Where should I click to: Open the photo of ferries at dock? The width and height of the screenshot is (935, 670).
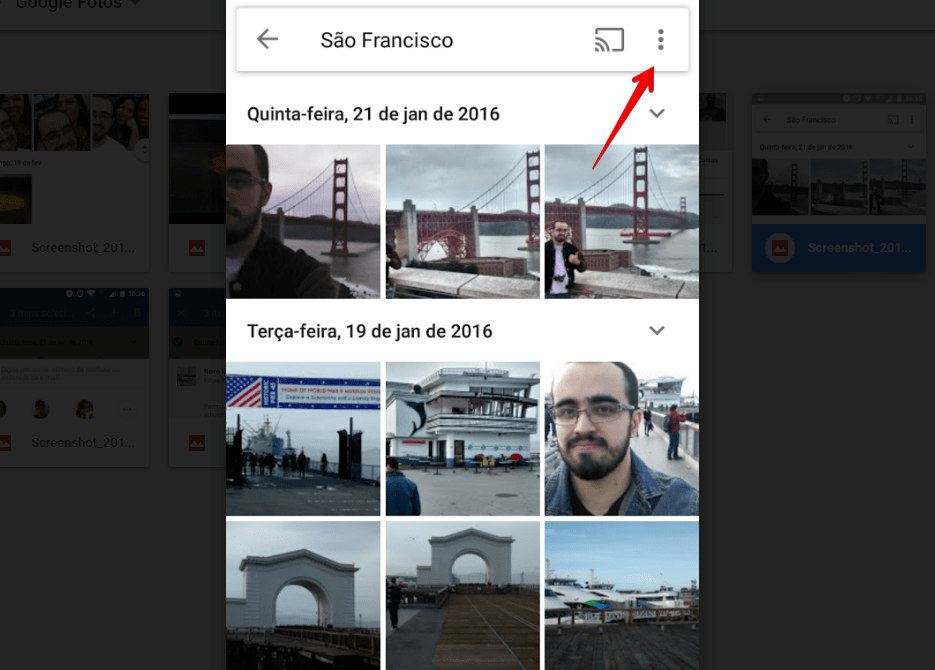coord(621,595)
